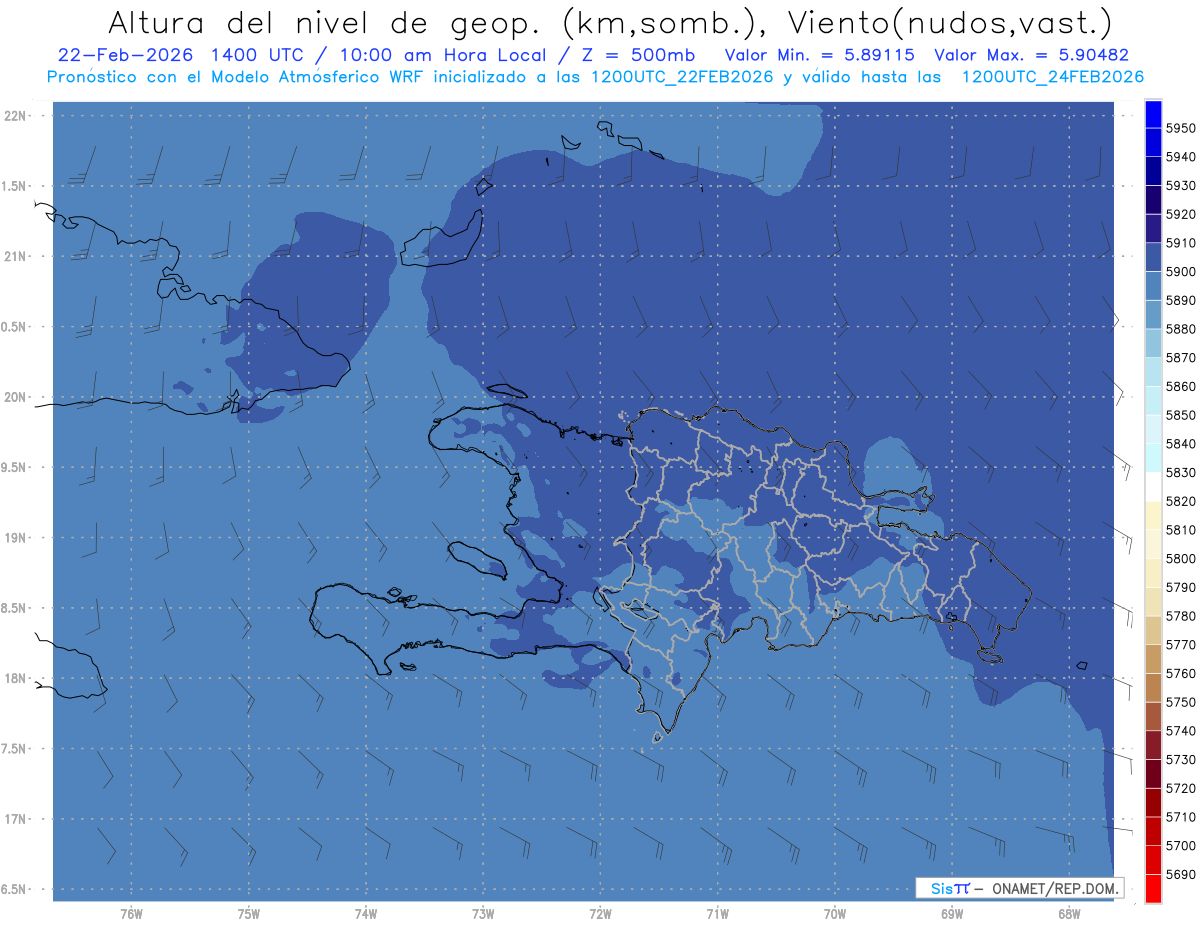Click the '6.5N' latitude axis label
Image resolution: width=1200 pixels, height=927 pixels.
pos(14,889)
